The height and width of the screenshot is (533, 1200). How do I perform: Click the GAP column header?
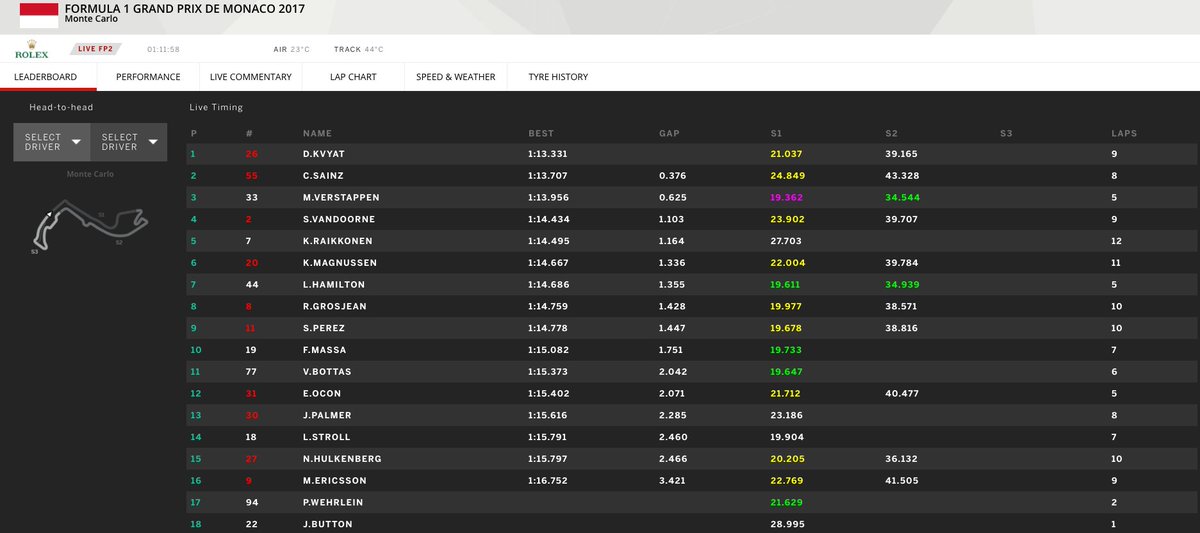pyautogui.click(x=670, y=133)
